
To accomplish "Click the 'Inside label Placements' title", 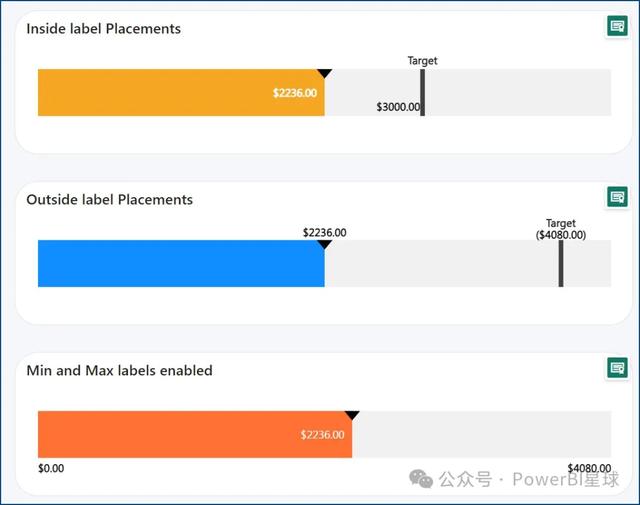I will coord(104,29).
